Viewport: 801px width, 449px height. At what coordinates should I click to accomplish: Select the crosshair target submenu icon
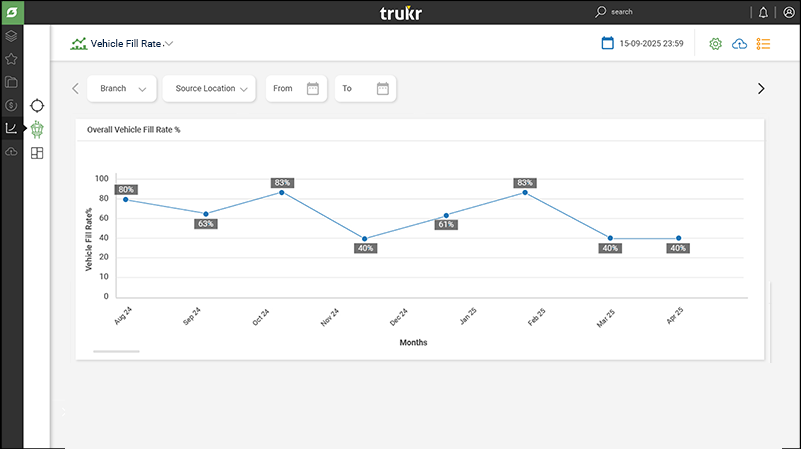click(37, 105)
